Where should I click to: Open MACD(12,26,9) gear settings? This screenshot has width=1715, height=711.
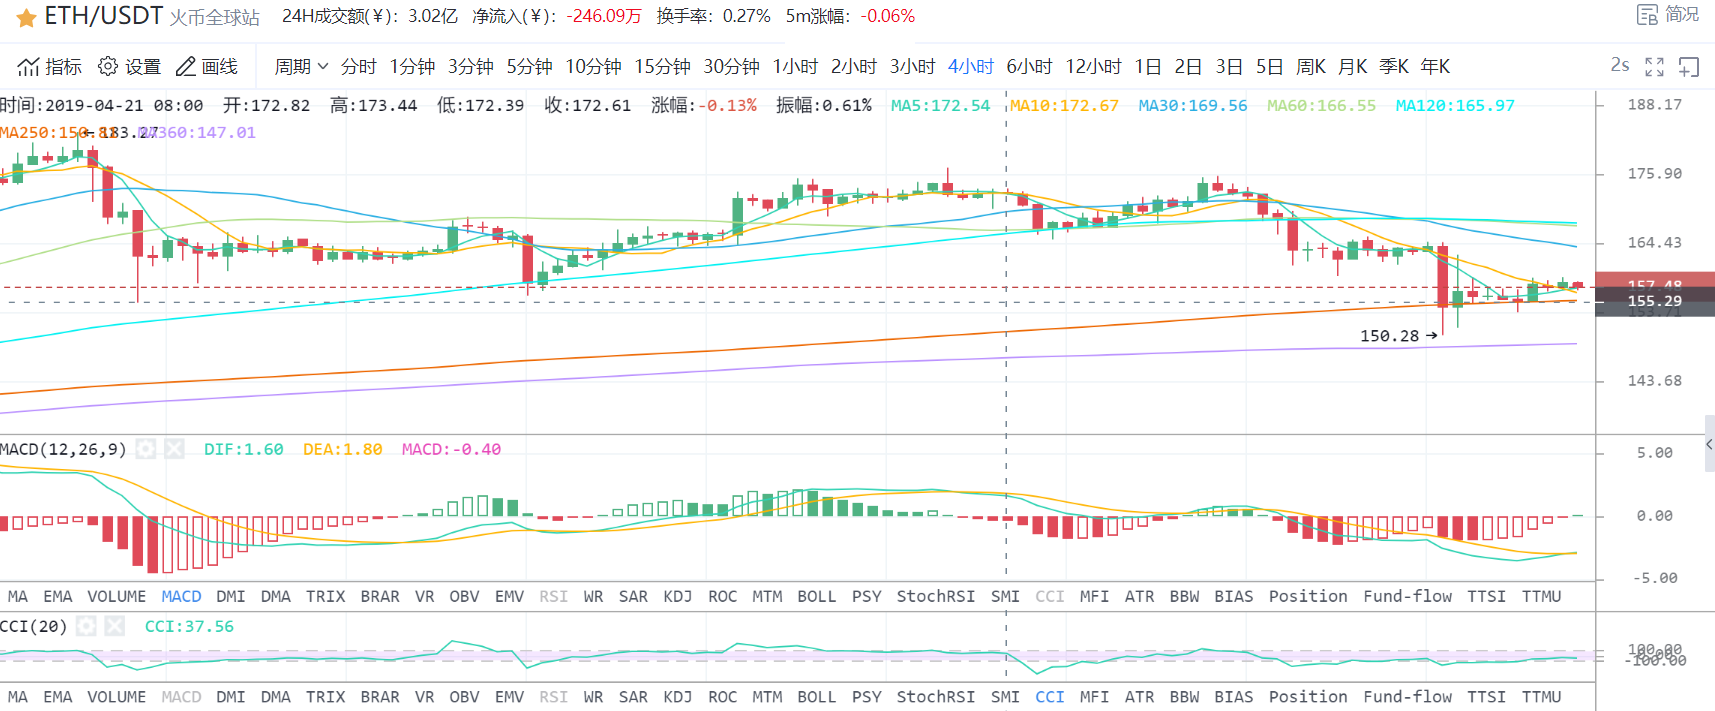(146, 449)
